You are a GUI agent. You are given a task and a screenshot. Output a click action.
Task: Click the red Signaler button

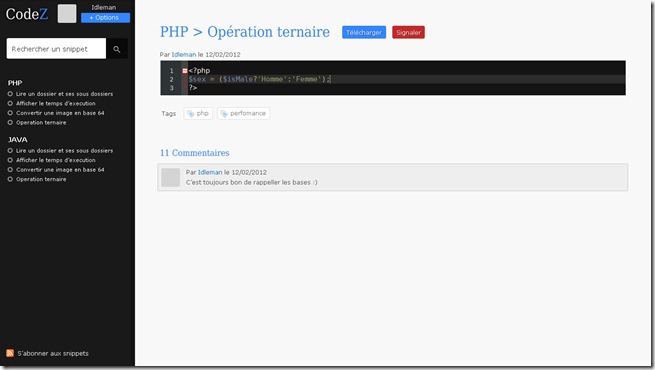point(409,33)
